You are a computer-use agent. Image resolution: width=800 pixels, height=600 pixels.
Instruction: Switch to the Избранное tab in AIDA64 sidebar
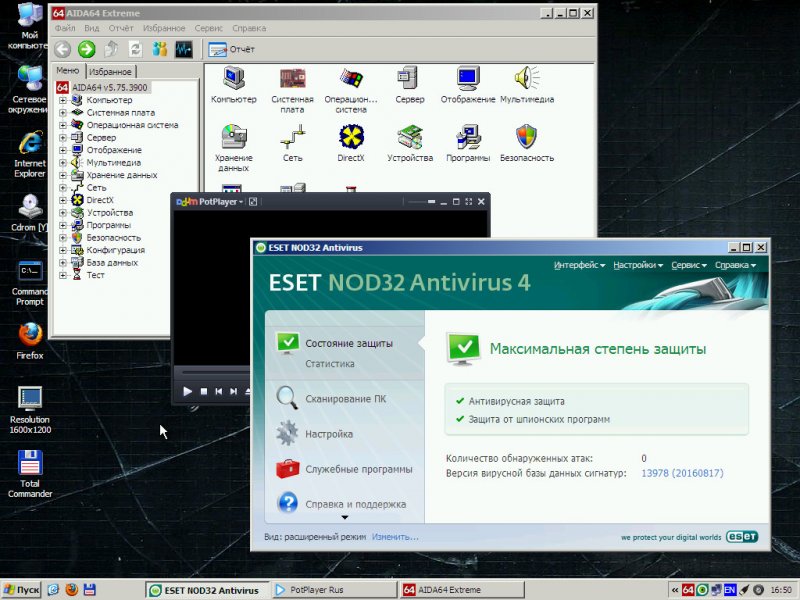[110, 71]
